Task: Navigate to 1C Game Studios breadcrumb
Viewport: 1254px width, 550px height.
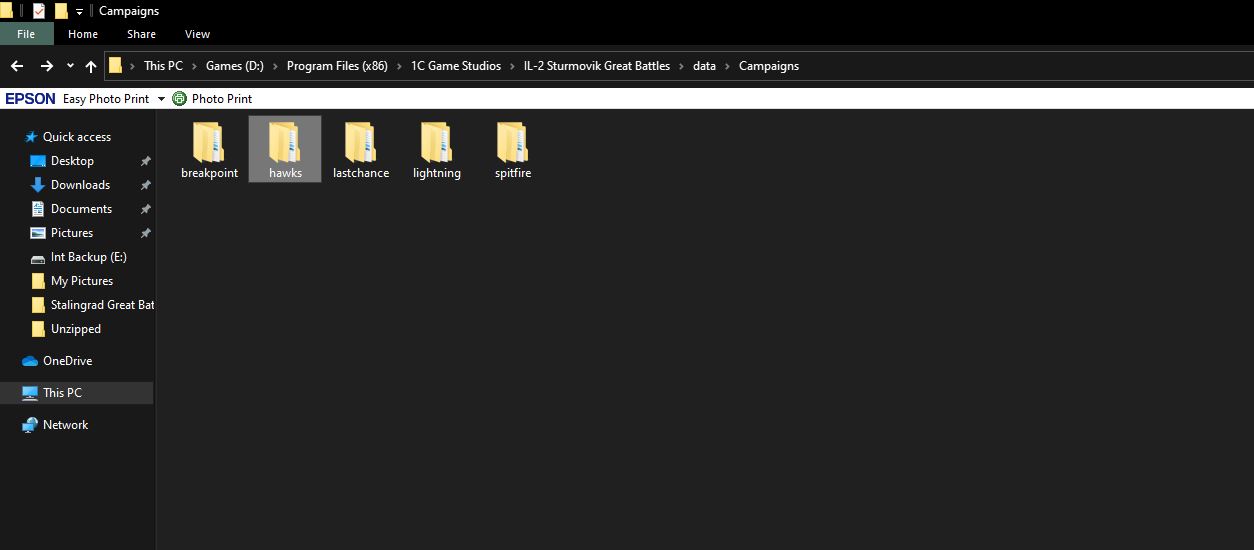Action: point(456,66)
